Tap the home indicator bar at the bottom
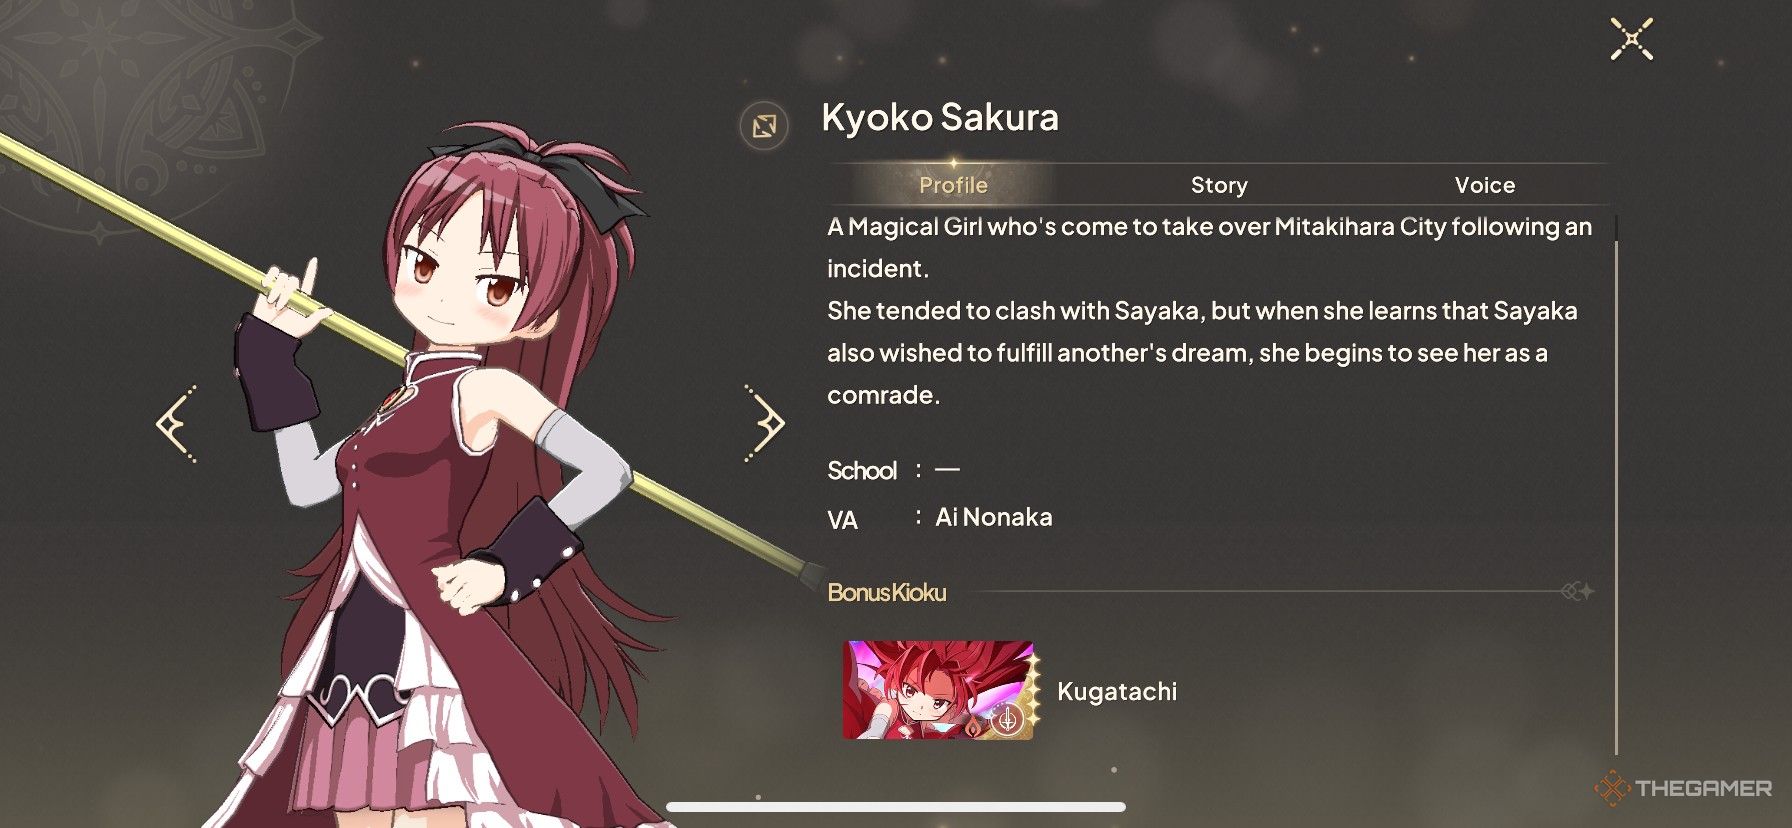Viewport: 1792px width, 828px height. [896, 806]
